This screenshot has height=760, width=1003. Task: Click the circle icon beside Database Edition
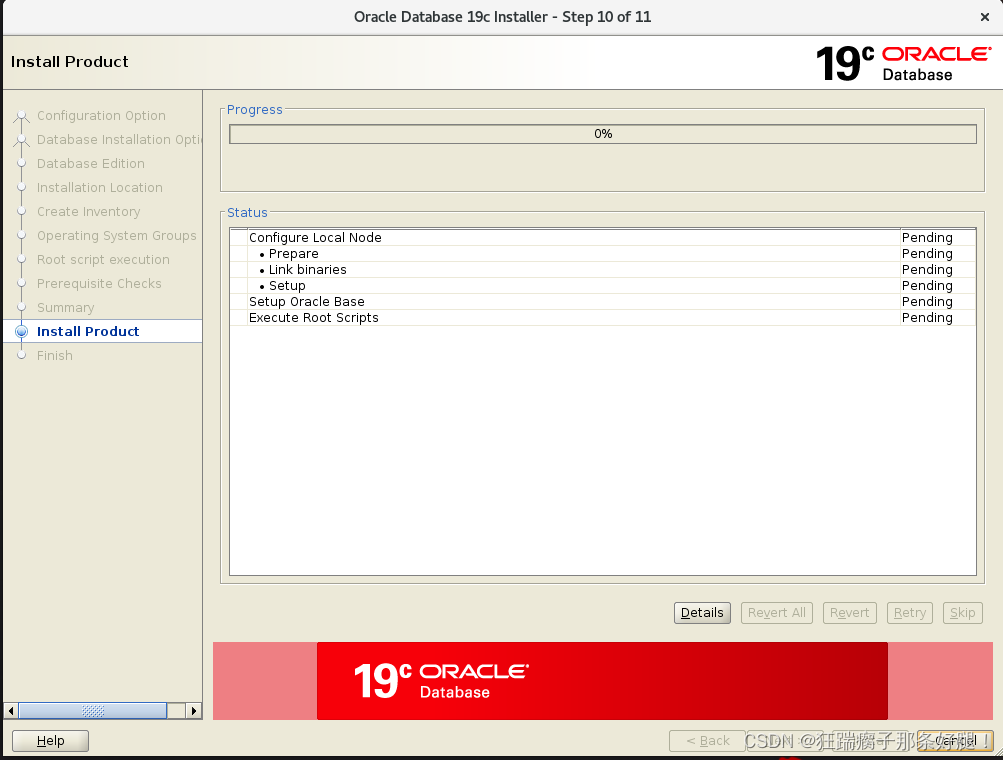pos(21,163)
